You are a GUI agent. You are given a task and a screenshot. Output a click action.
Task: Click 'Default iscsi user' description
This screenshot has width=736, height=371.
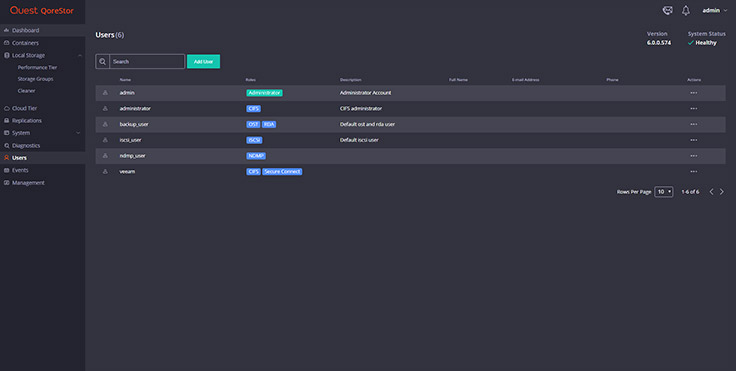[359, 140]
